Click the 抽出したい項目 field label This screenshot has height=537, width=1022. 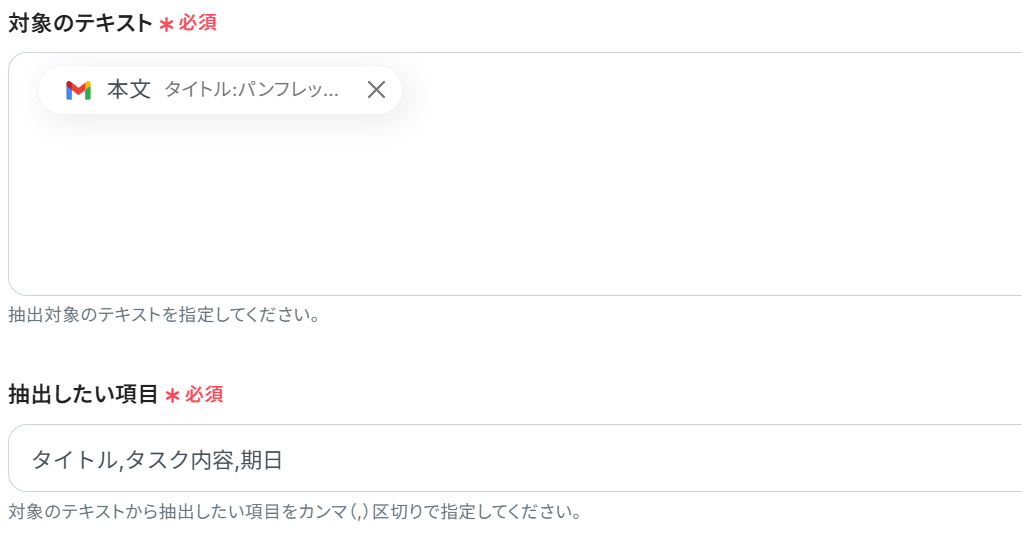83,395
